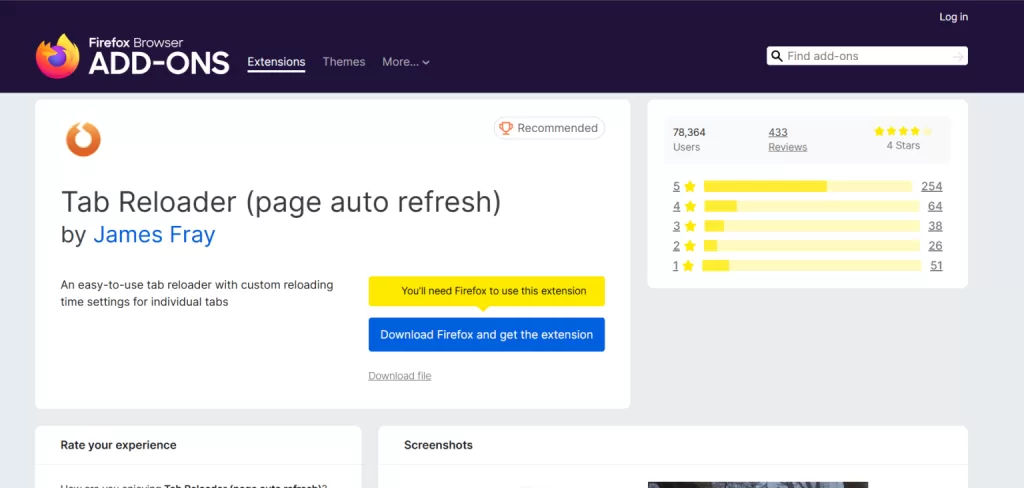Screen dimensions: 1024x488
Task: Click the Recommended trophy badge
Action: (548, 128)
